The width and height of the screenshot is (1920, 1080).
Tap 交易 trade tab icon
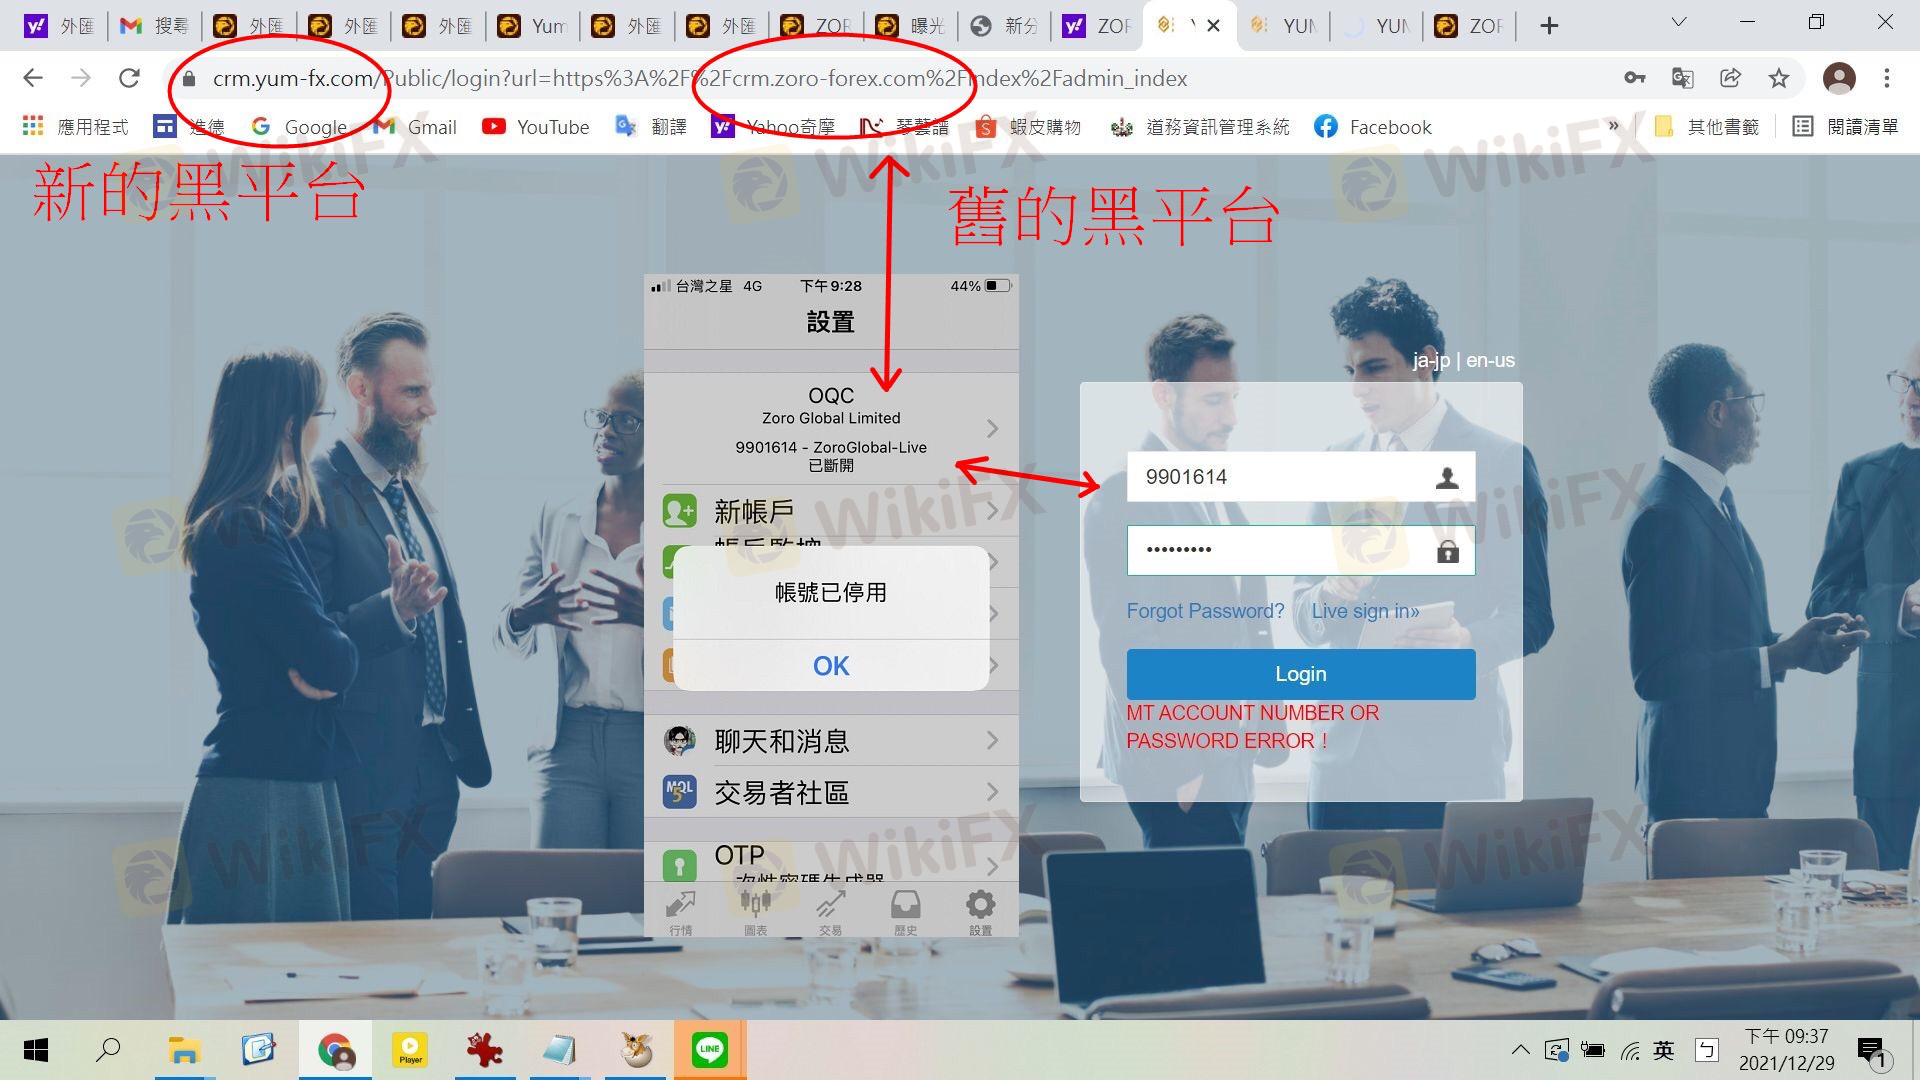click(830, 912)
